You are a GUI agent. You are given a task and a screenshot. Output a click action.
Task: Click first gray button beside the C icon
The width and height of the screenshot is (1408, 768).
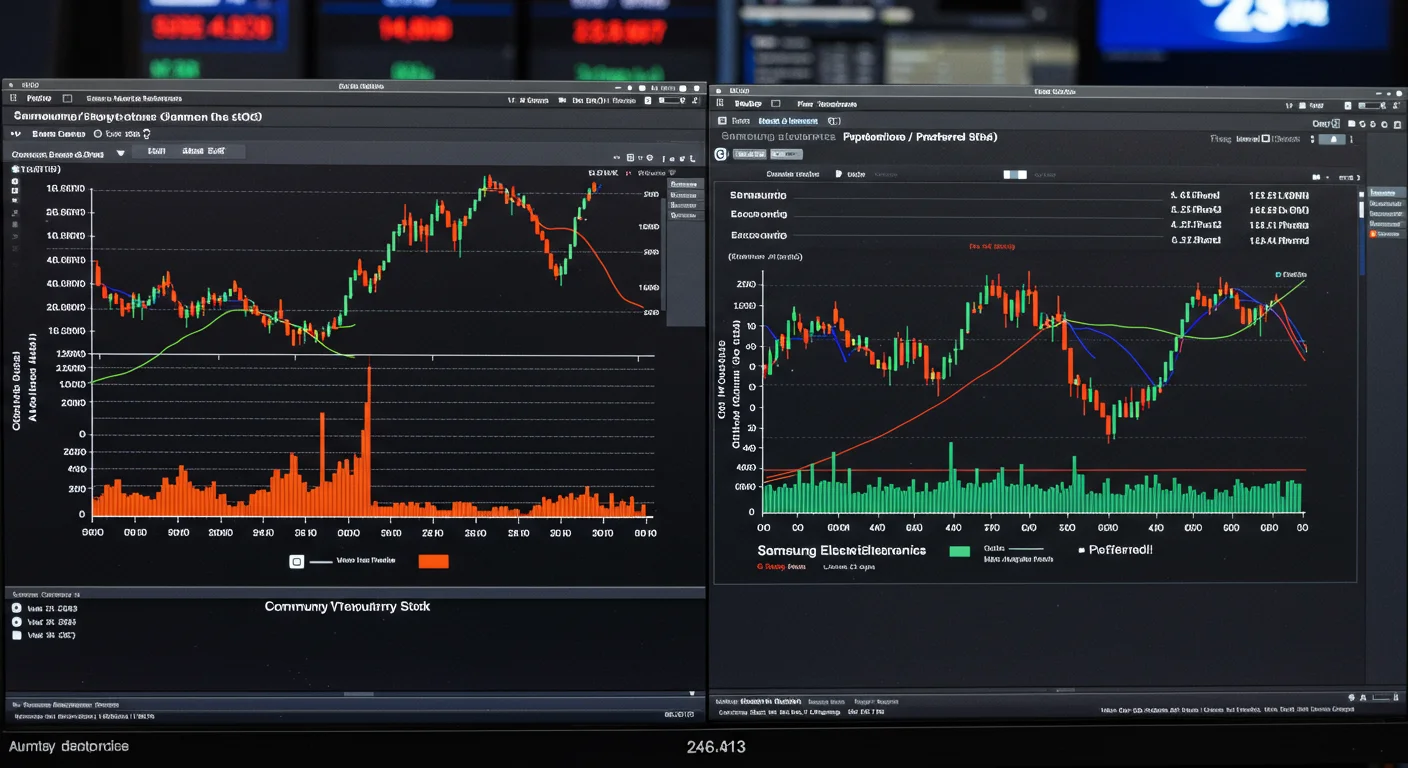pyautogui.click(x=750, y=154)
